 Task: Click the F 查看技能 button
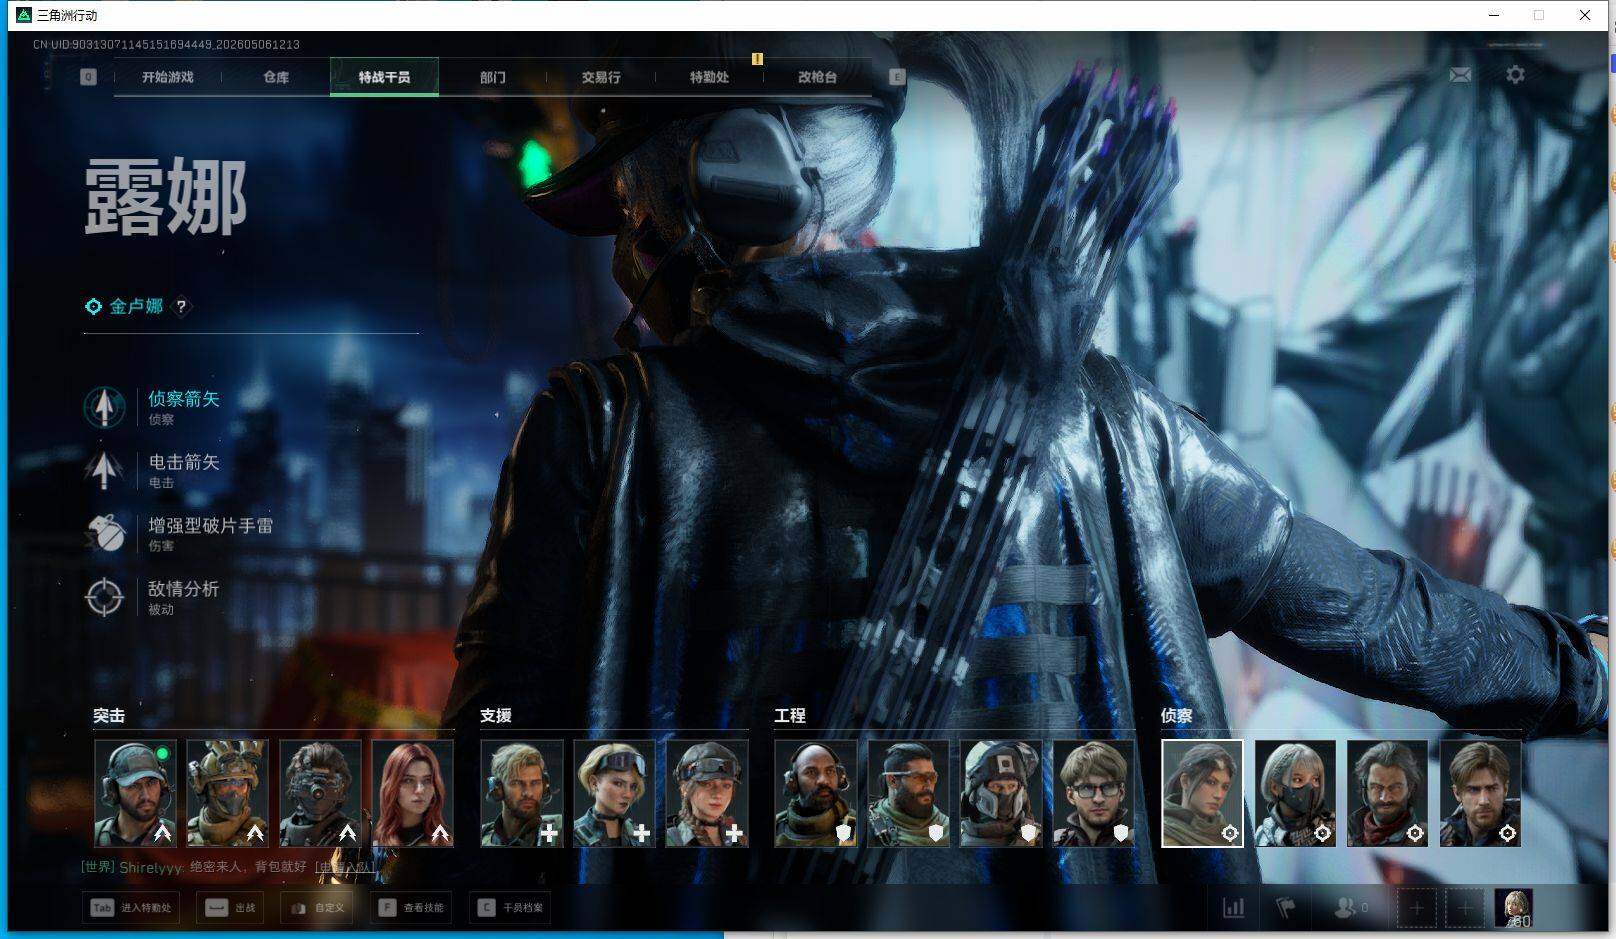pyautogui.click(x=410, y=908)
